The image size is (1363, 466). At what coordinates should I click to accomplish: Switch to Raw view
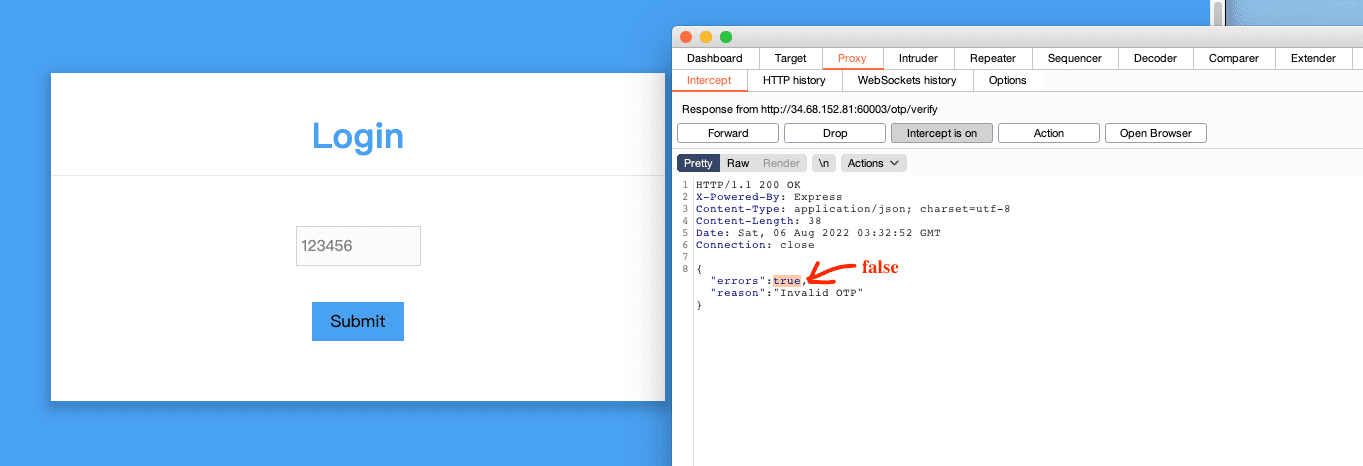click(x=738, y=163)
